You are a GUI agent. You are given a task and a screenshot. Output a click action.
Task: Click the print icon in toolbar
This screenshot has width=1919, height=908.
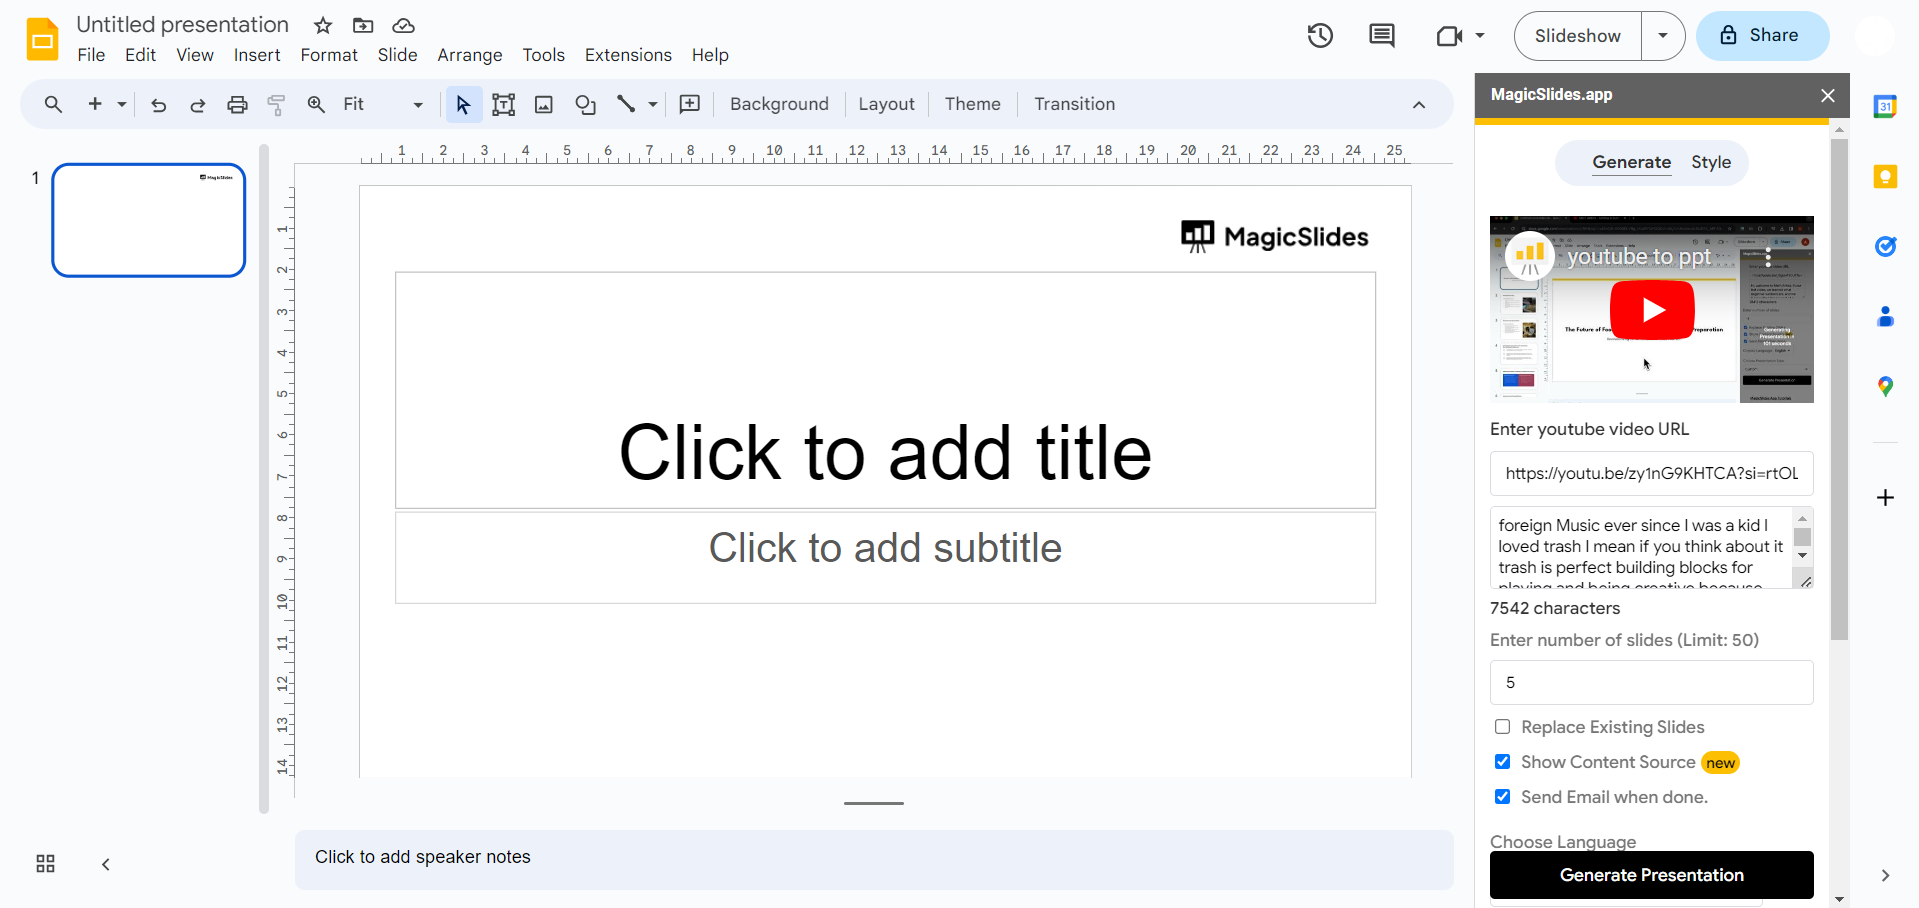point(237,104)
